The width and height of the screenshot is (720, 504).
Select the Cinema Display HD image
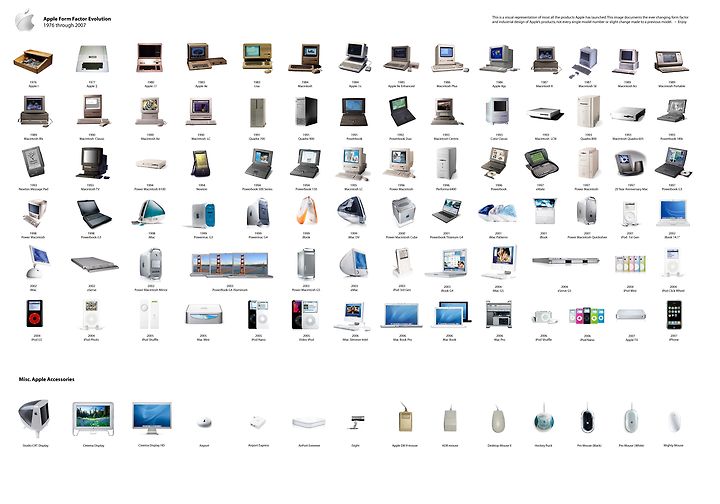point(152,418)
